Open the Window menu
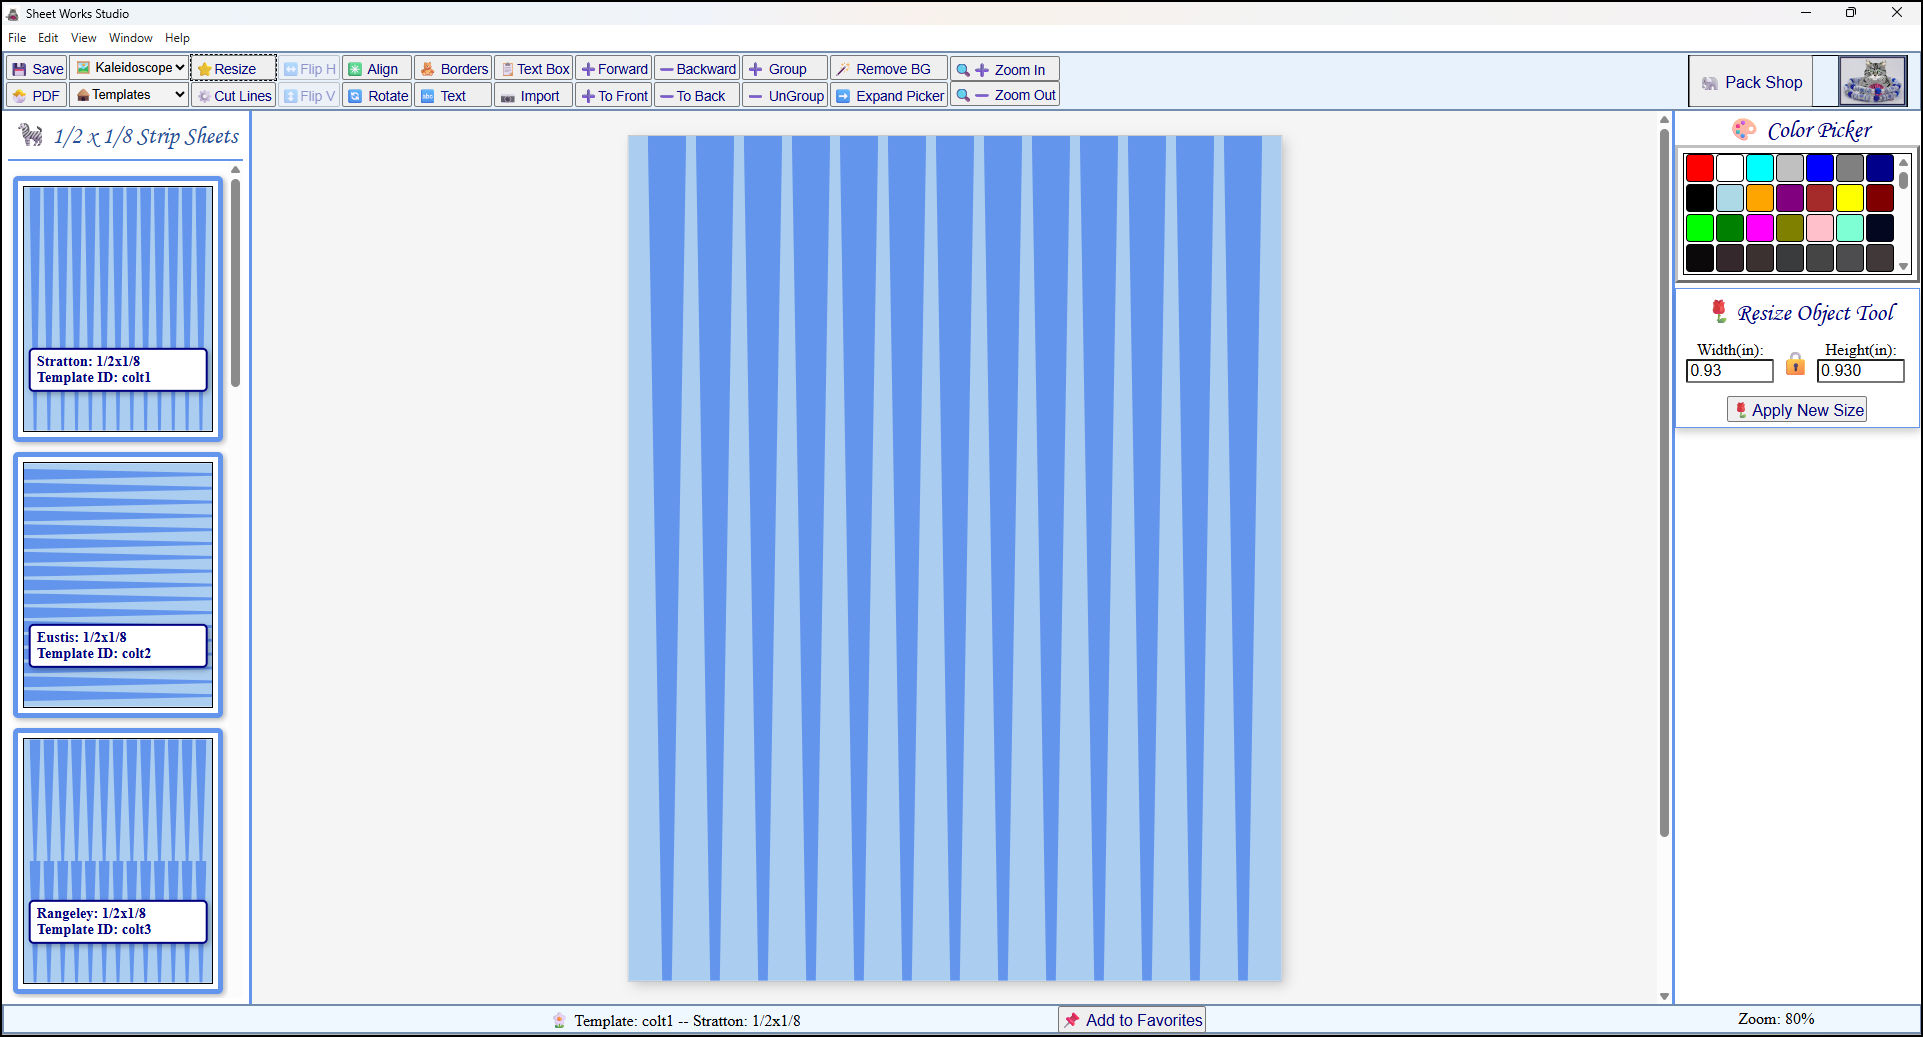 click(x=130, y=38)
